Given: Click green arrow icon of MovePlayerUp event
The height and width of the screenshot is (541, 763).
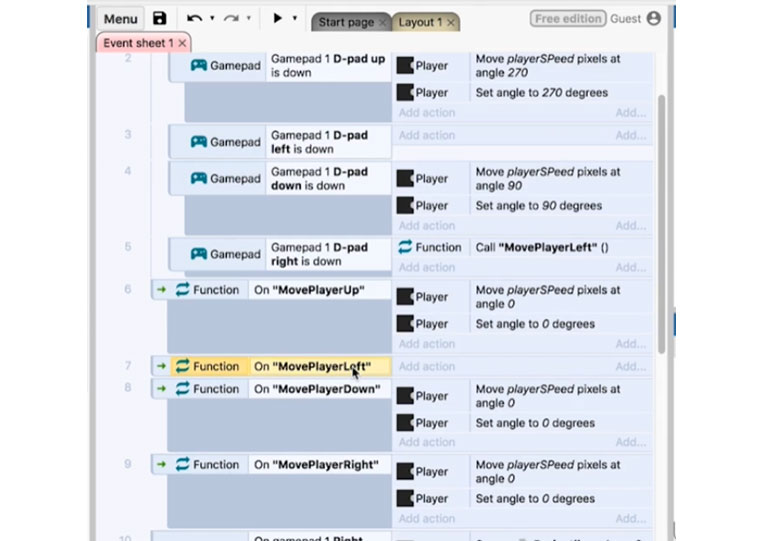Looking at the screenshot, I should tap(161, 290).
